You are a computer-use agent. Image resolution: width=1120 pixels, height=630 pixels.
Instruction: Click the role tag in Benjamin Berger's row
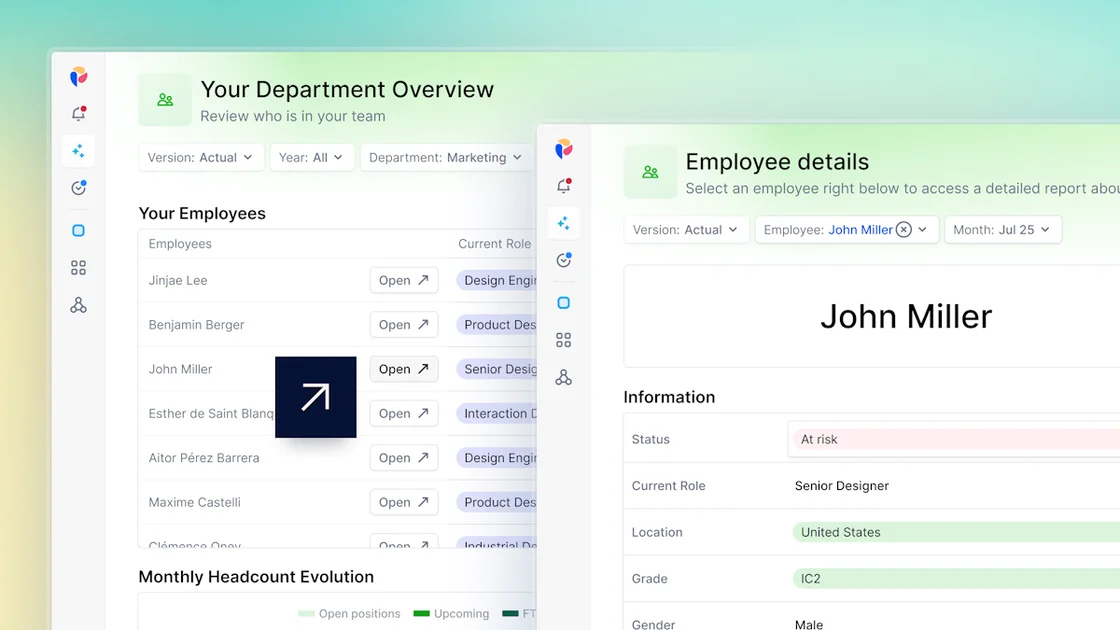pyautogui.click(x=497, y=324)
